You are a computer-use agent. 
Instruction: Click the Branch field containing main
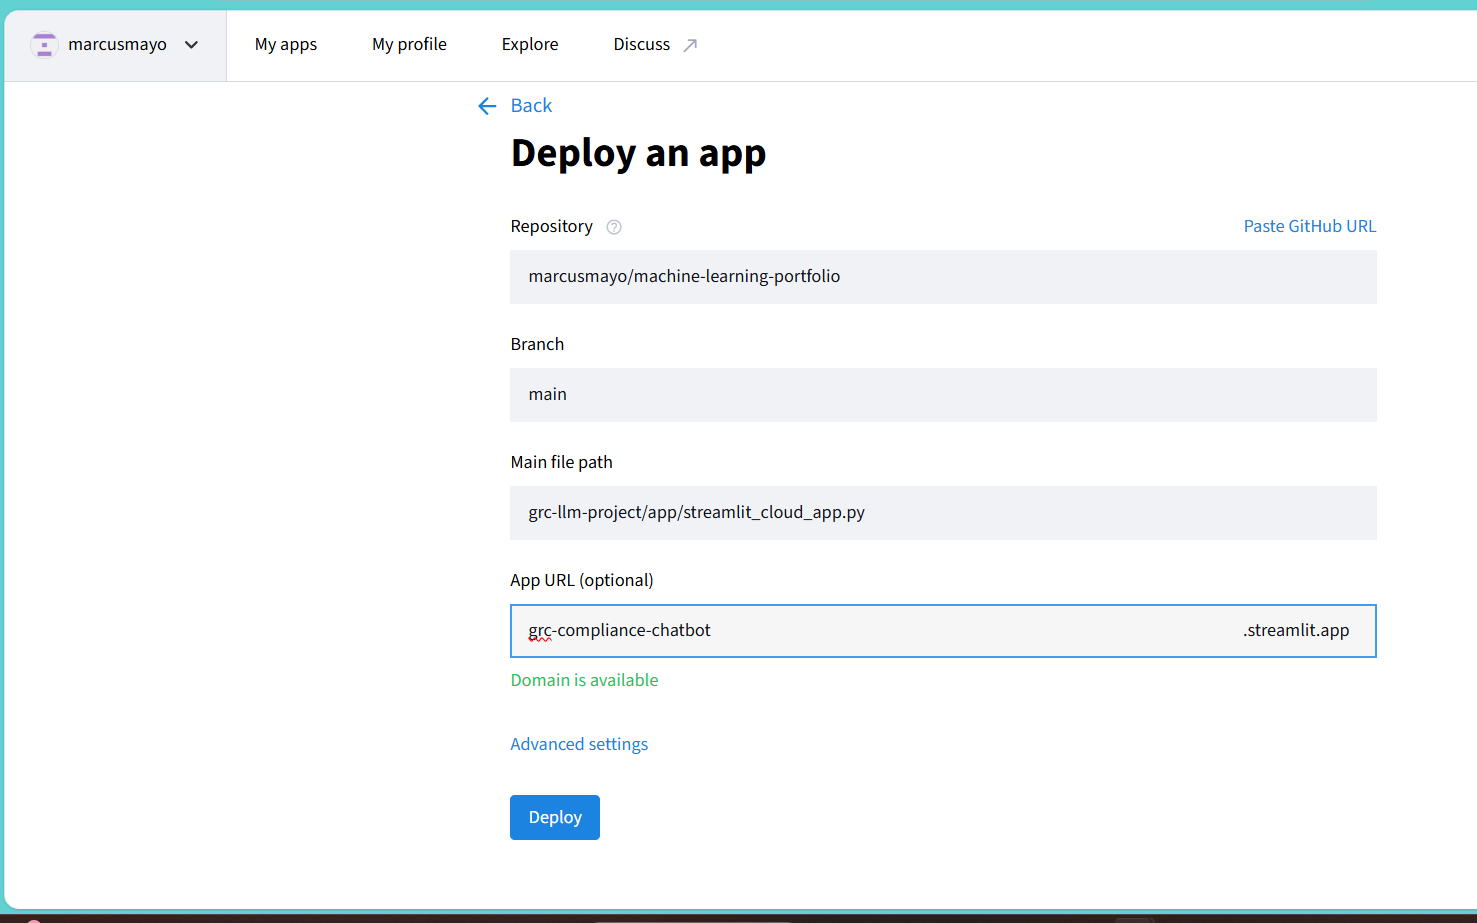[943, 395]
